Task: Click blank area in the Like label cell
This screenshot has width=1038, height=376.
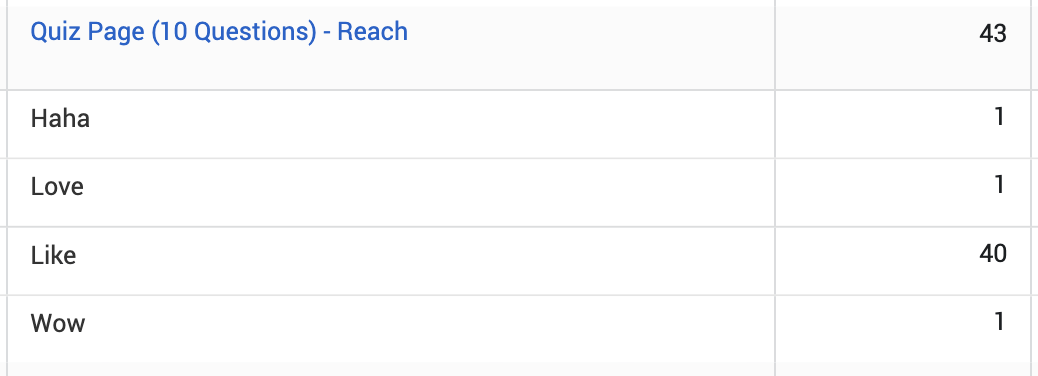Action: 424,261
